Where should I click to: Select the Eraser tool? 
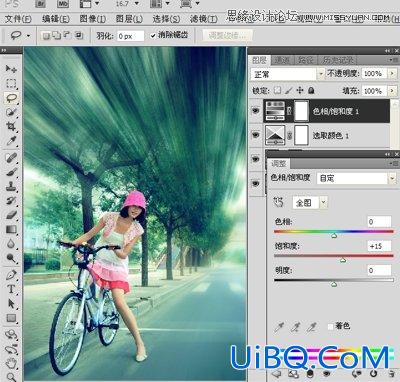[x=11, y=214]
